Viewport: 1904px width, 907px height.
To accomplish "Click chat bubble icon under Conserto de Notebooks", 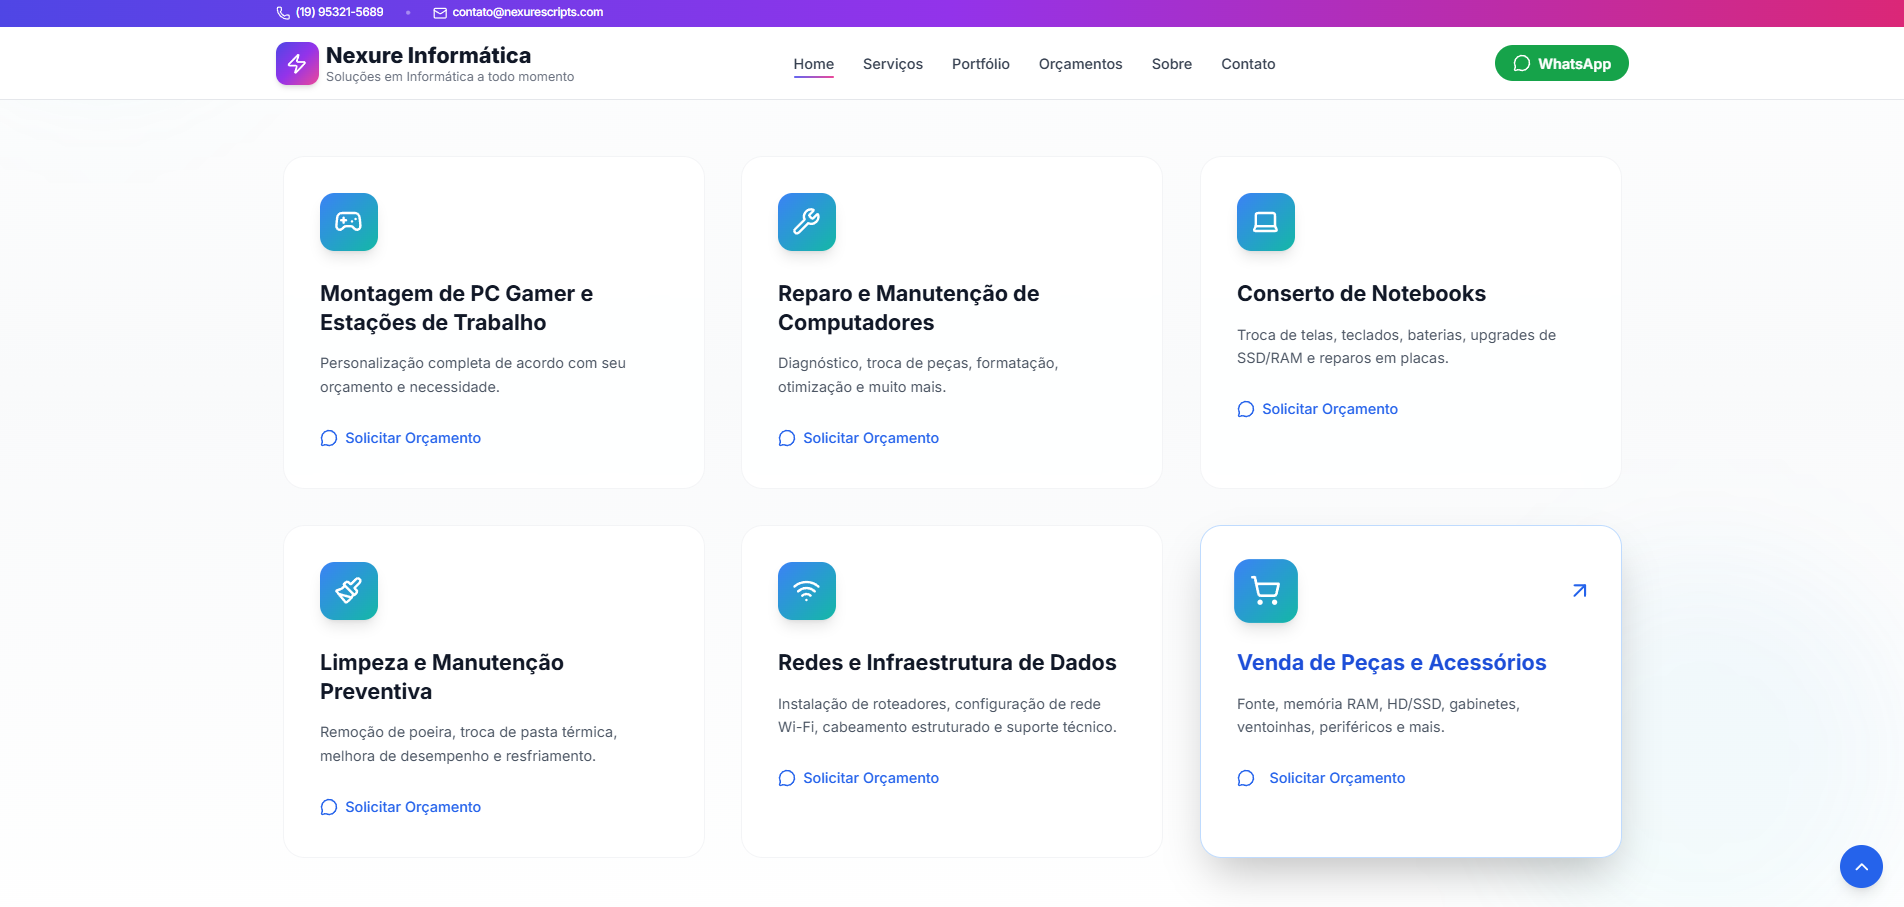I will [1246, 409].
